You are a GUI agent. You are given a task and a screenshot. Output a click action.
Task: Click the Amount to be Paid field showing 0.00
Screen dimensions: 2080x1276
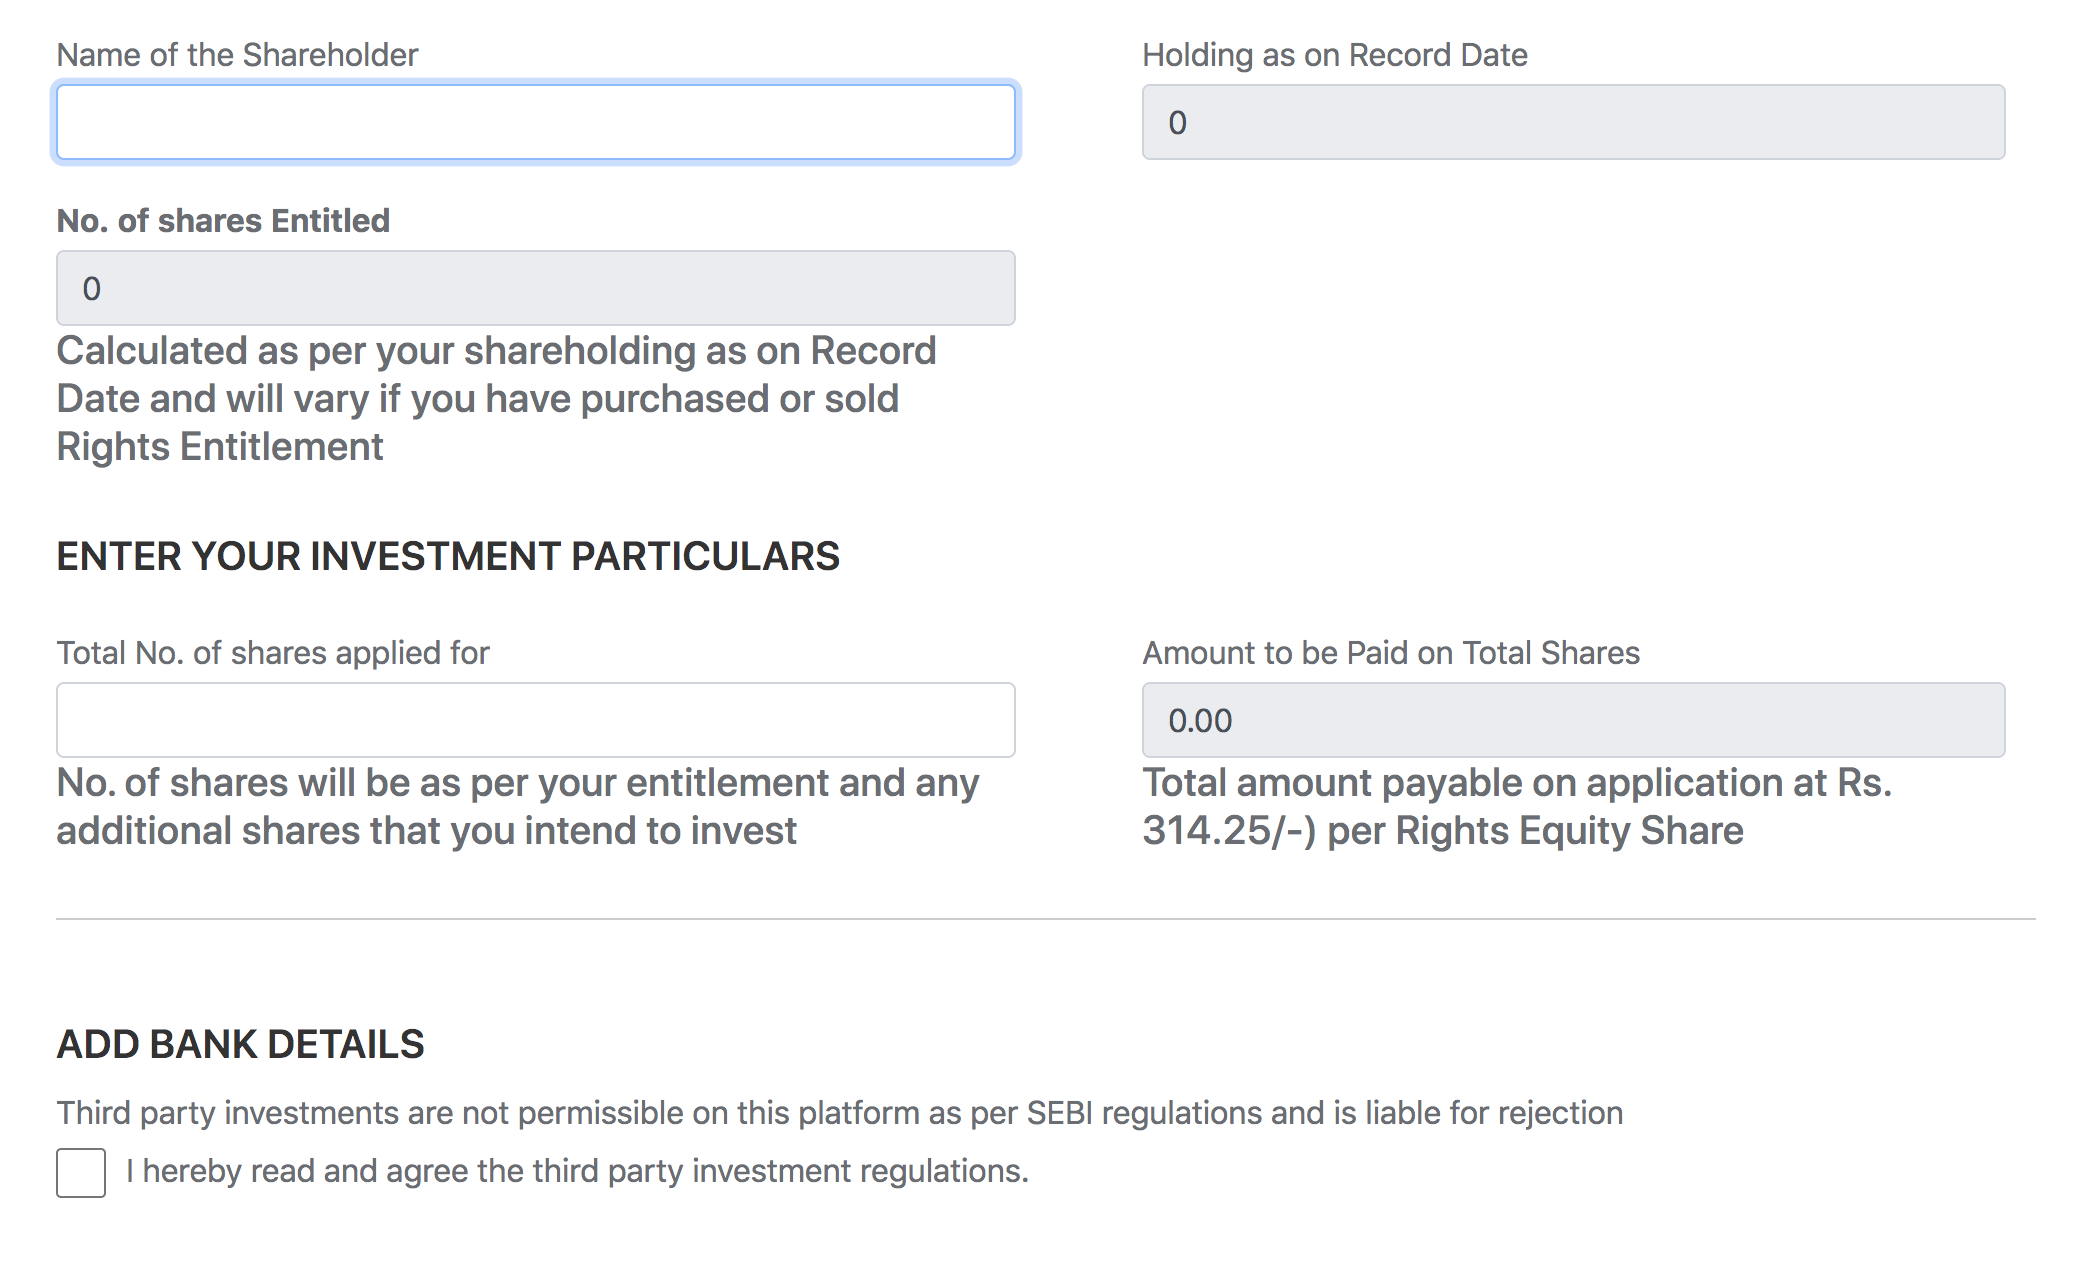1573,720
